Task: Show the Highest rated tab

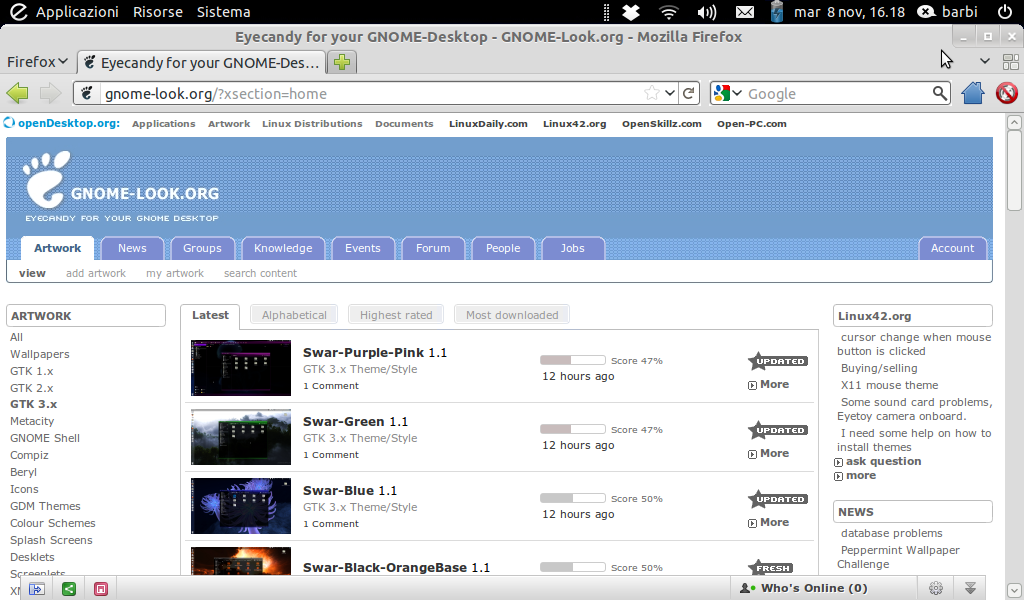Action: (x=396, y=315)
